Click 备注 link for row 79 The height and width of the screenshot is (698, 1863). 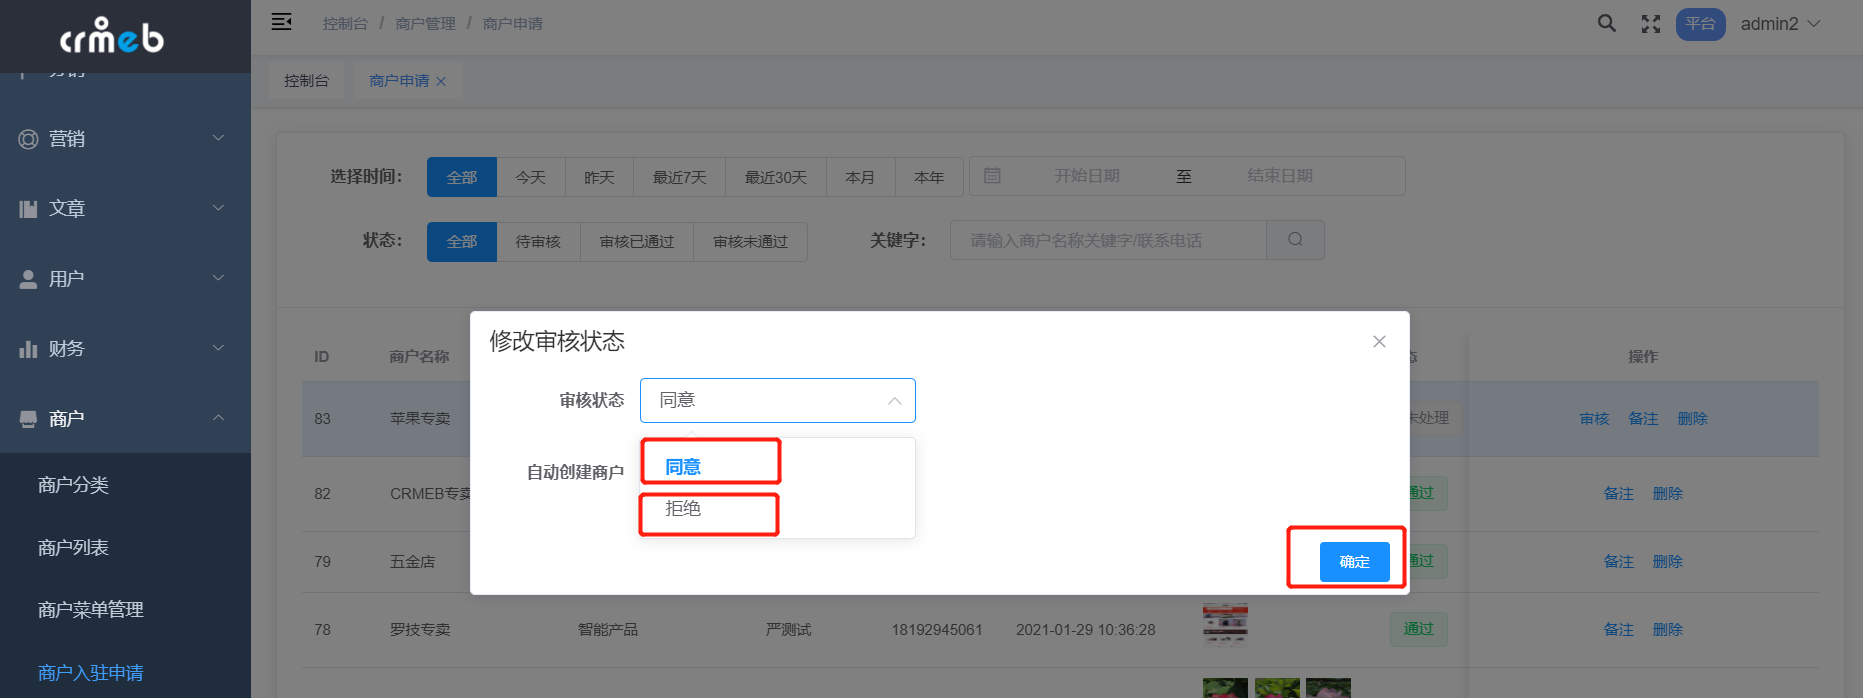1619,562
